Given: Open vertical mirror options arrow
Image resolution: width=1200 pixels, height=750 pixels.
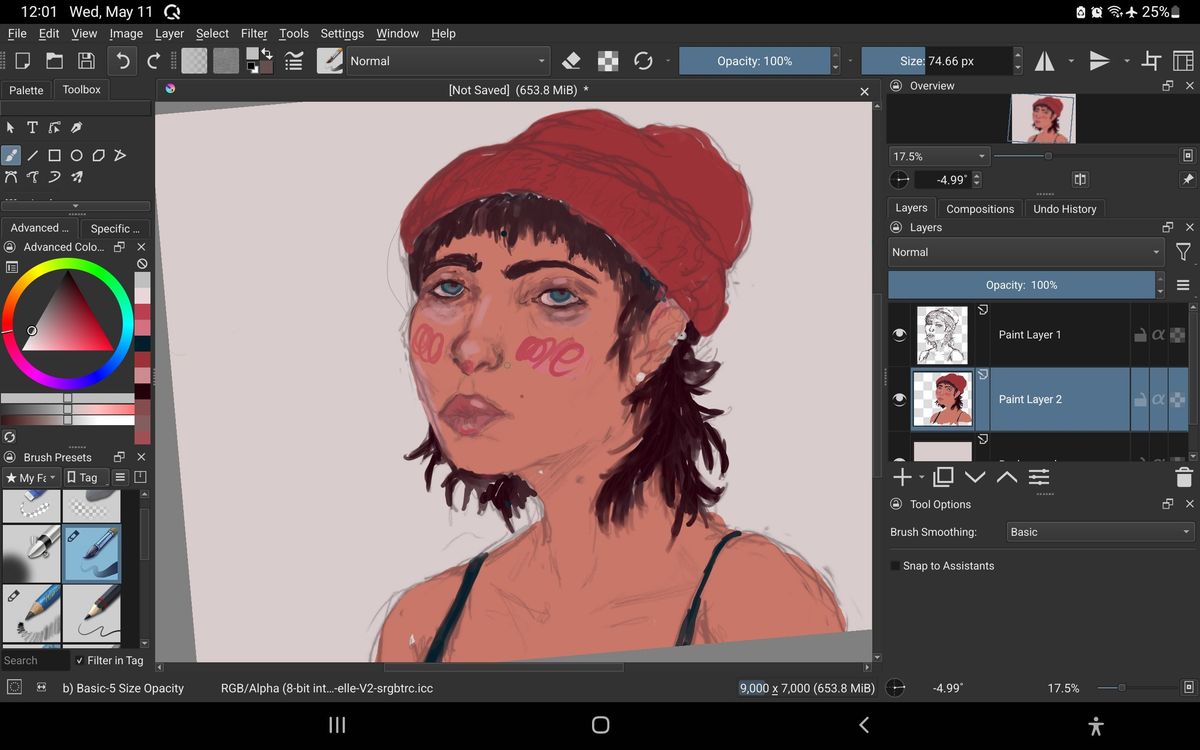Looking at the screenshot, I should point(1126,61).
